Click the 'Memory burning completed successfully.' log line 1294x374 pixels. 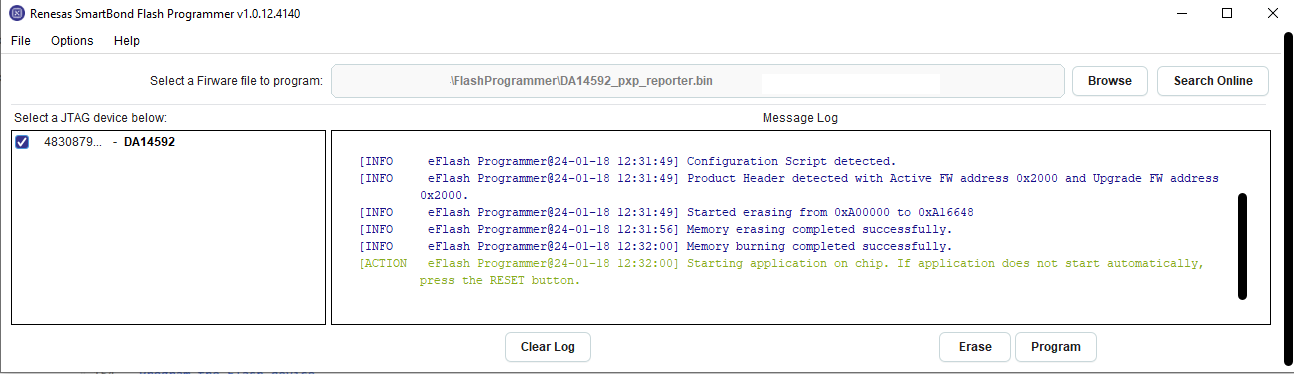[655, 246]
